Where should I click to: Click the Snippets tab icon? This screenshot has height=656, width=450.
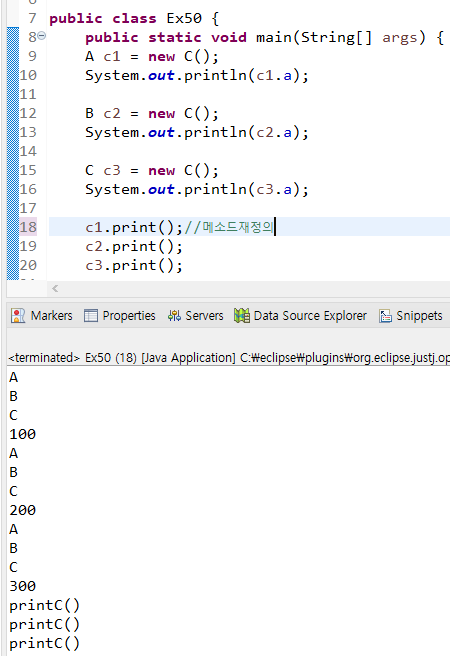[x=385, y=316]
